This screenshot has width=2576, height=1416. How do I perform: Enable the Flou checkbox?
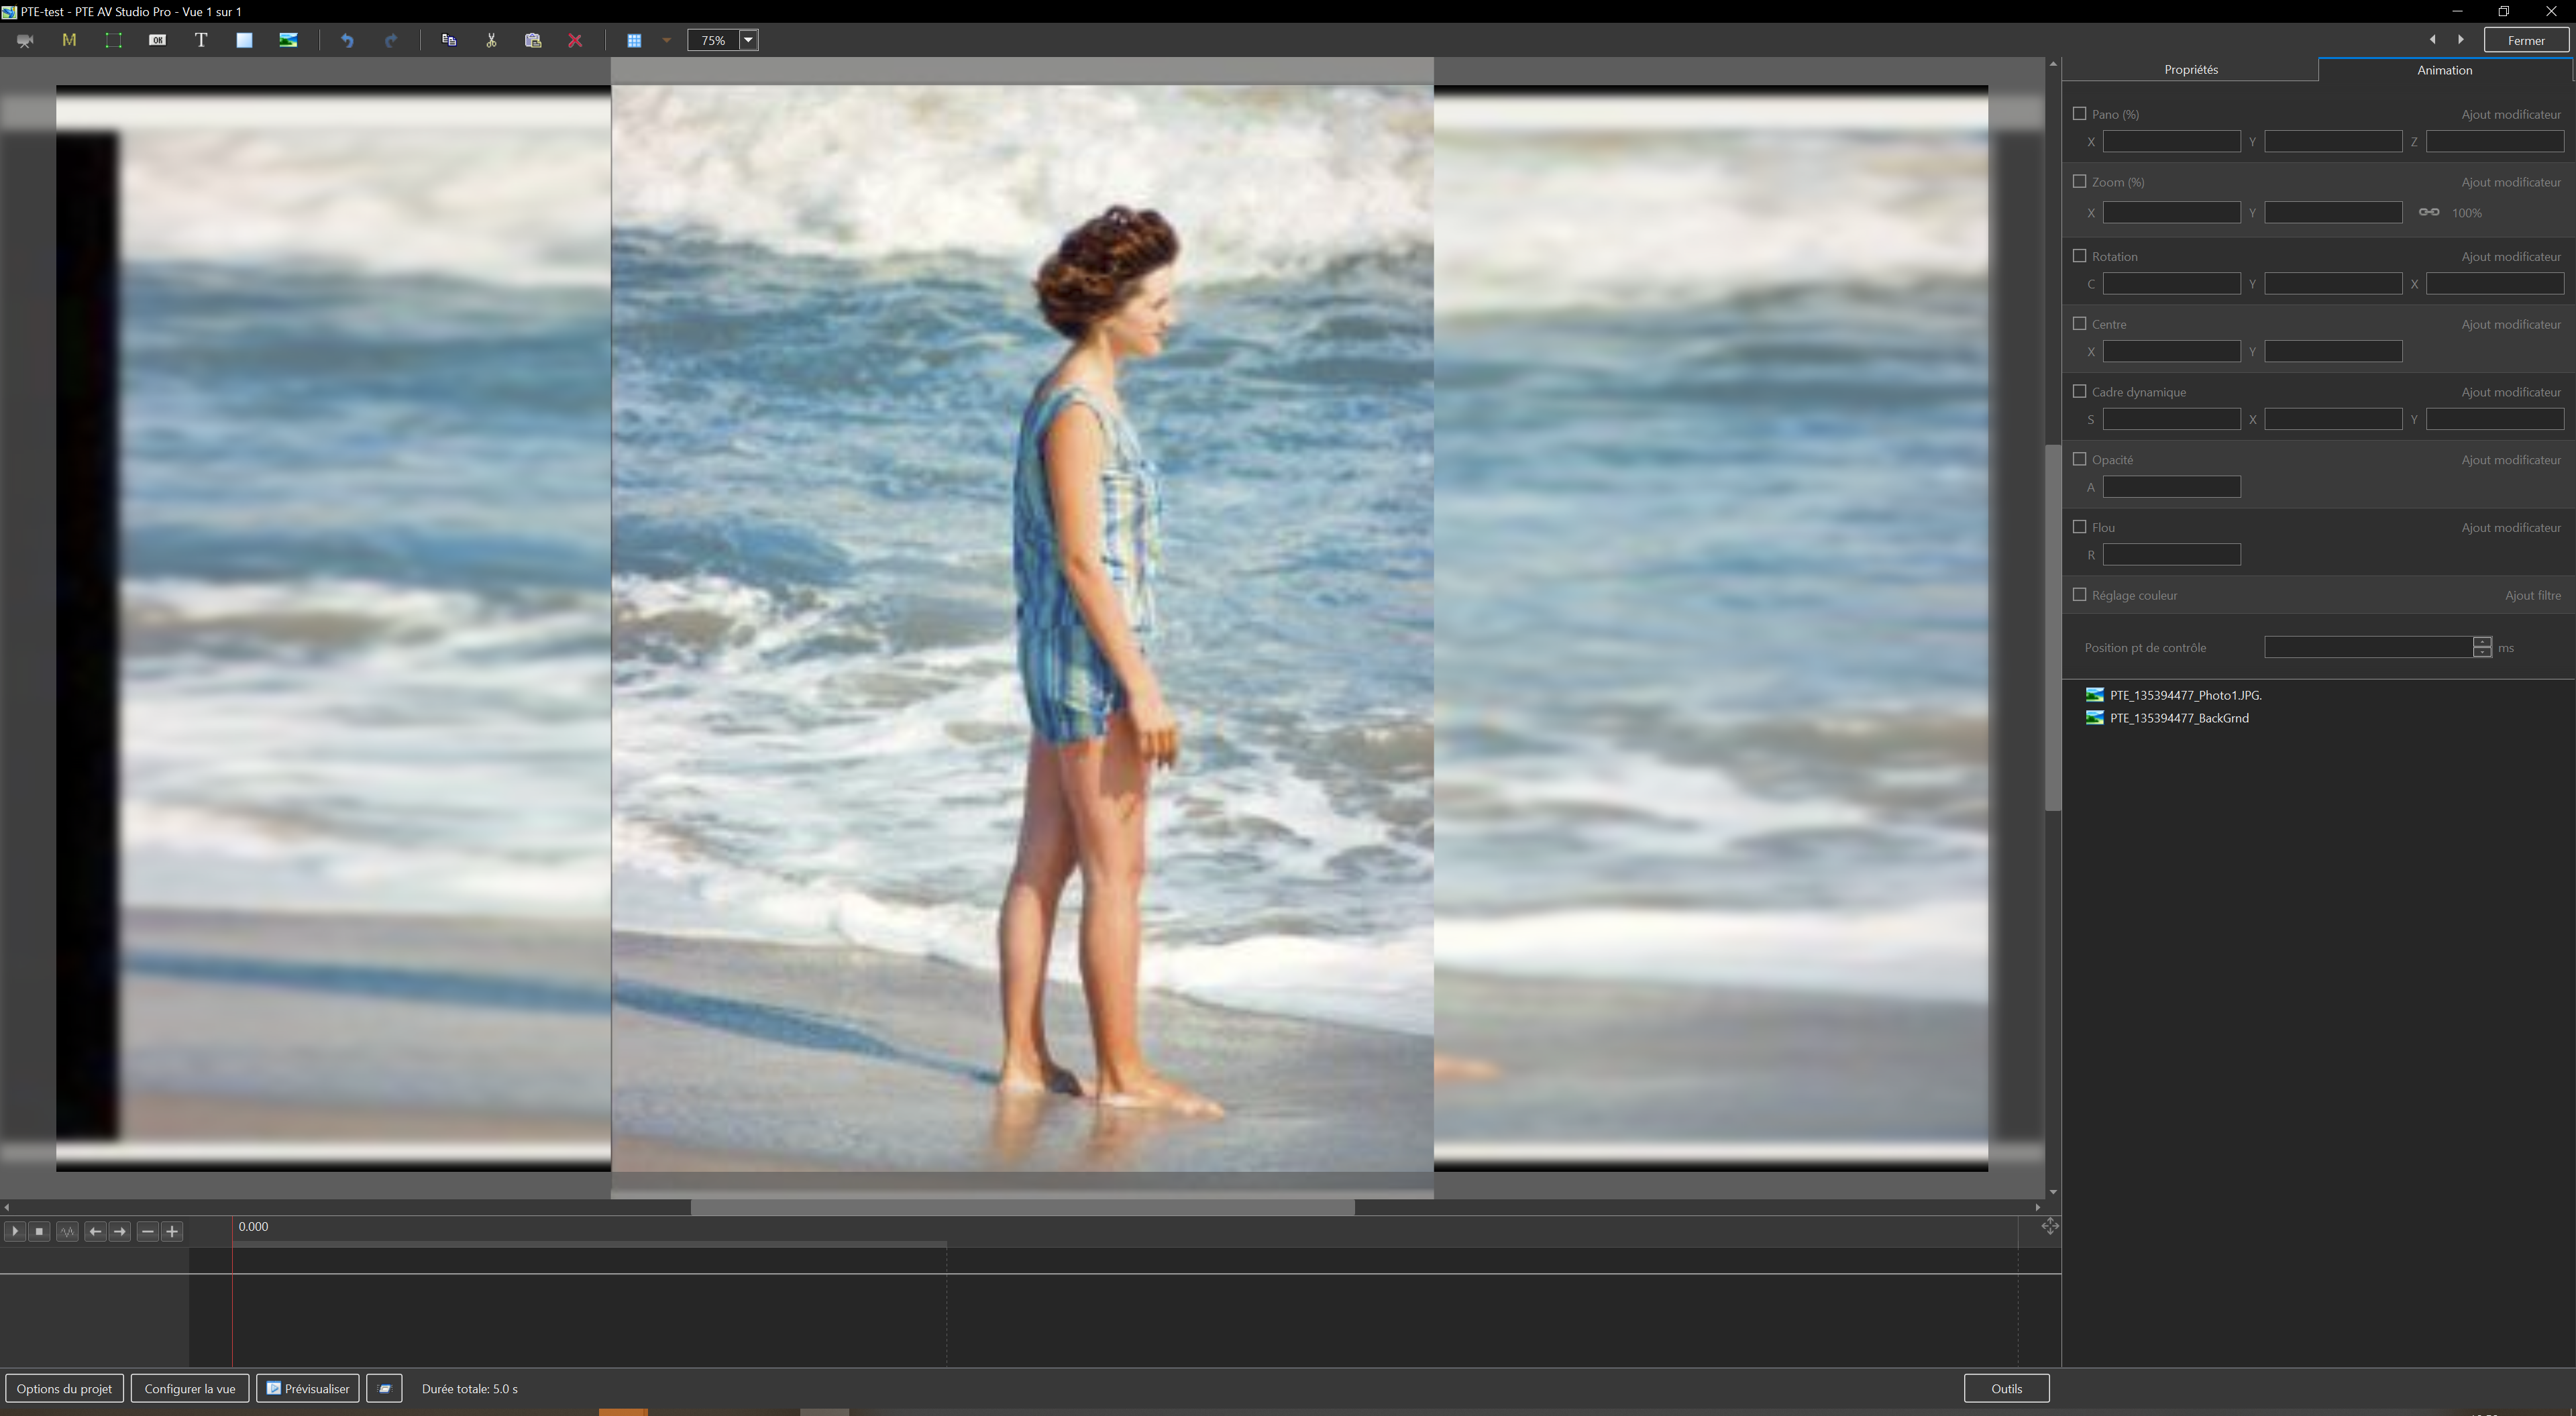tap(2080, 527)
